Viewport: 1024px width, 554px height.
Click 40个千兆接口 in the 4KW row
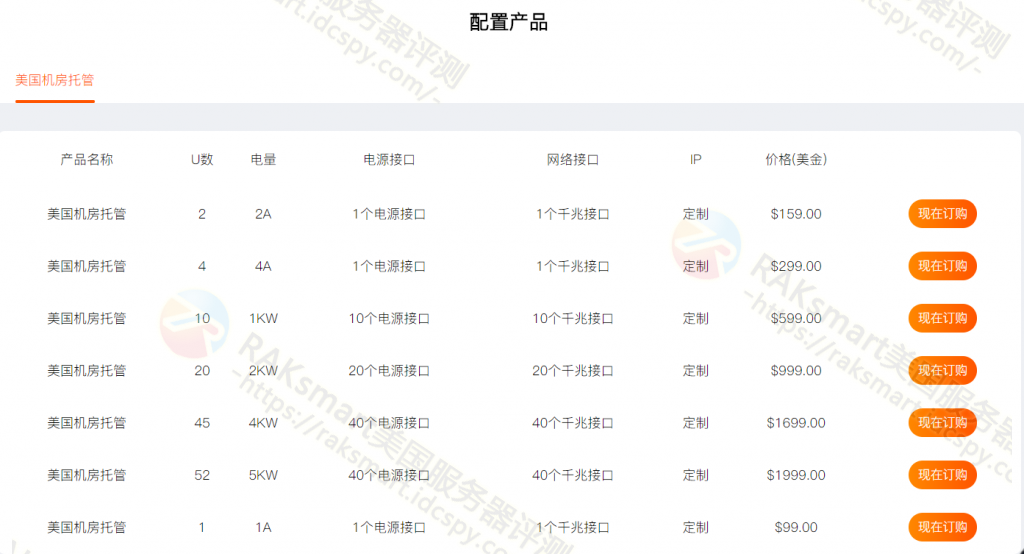[x=573, y=423]
